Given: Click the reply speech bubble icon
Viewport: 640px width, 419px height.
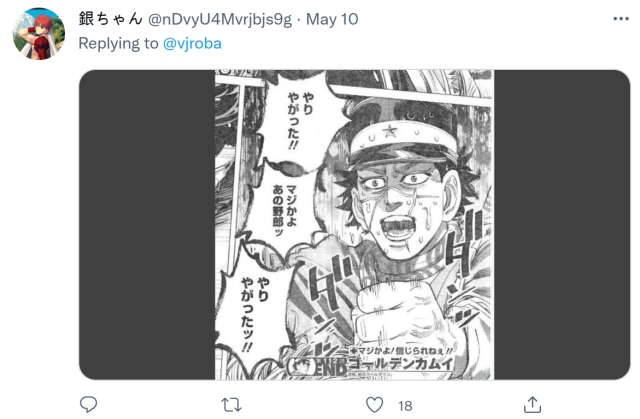Looking at the screenshot, I should coord(88,404).
